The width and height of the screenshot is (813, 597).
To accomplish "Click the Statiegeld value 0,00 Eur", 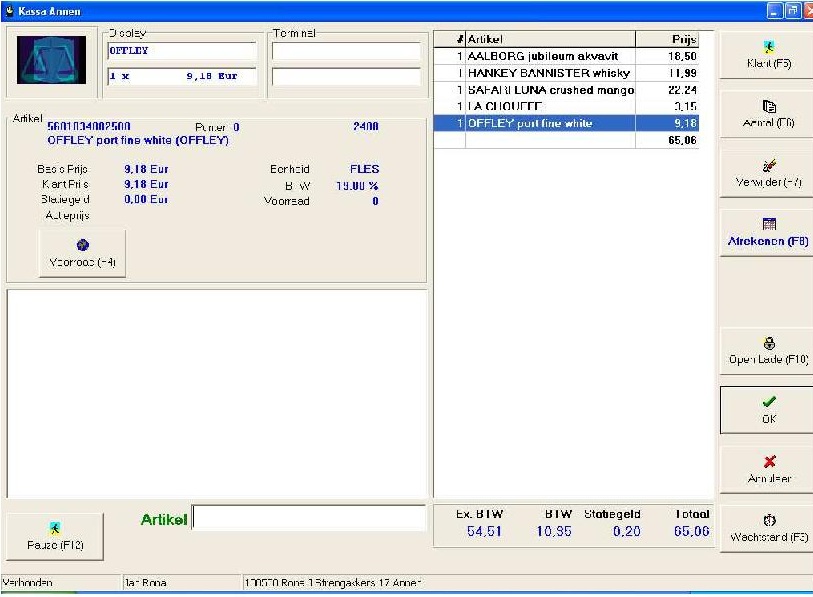I will pos(146,199).
